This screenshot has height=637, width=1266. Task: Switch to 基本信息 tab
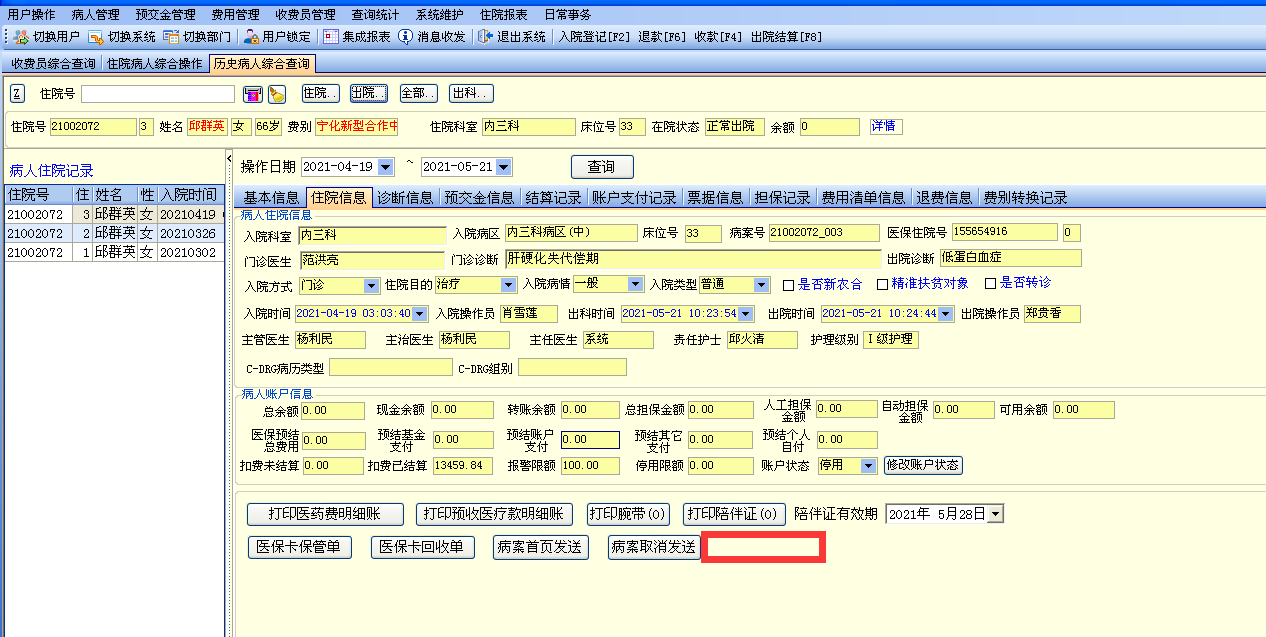pos(271,198)
